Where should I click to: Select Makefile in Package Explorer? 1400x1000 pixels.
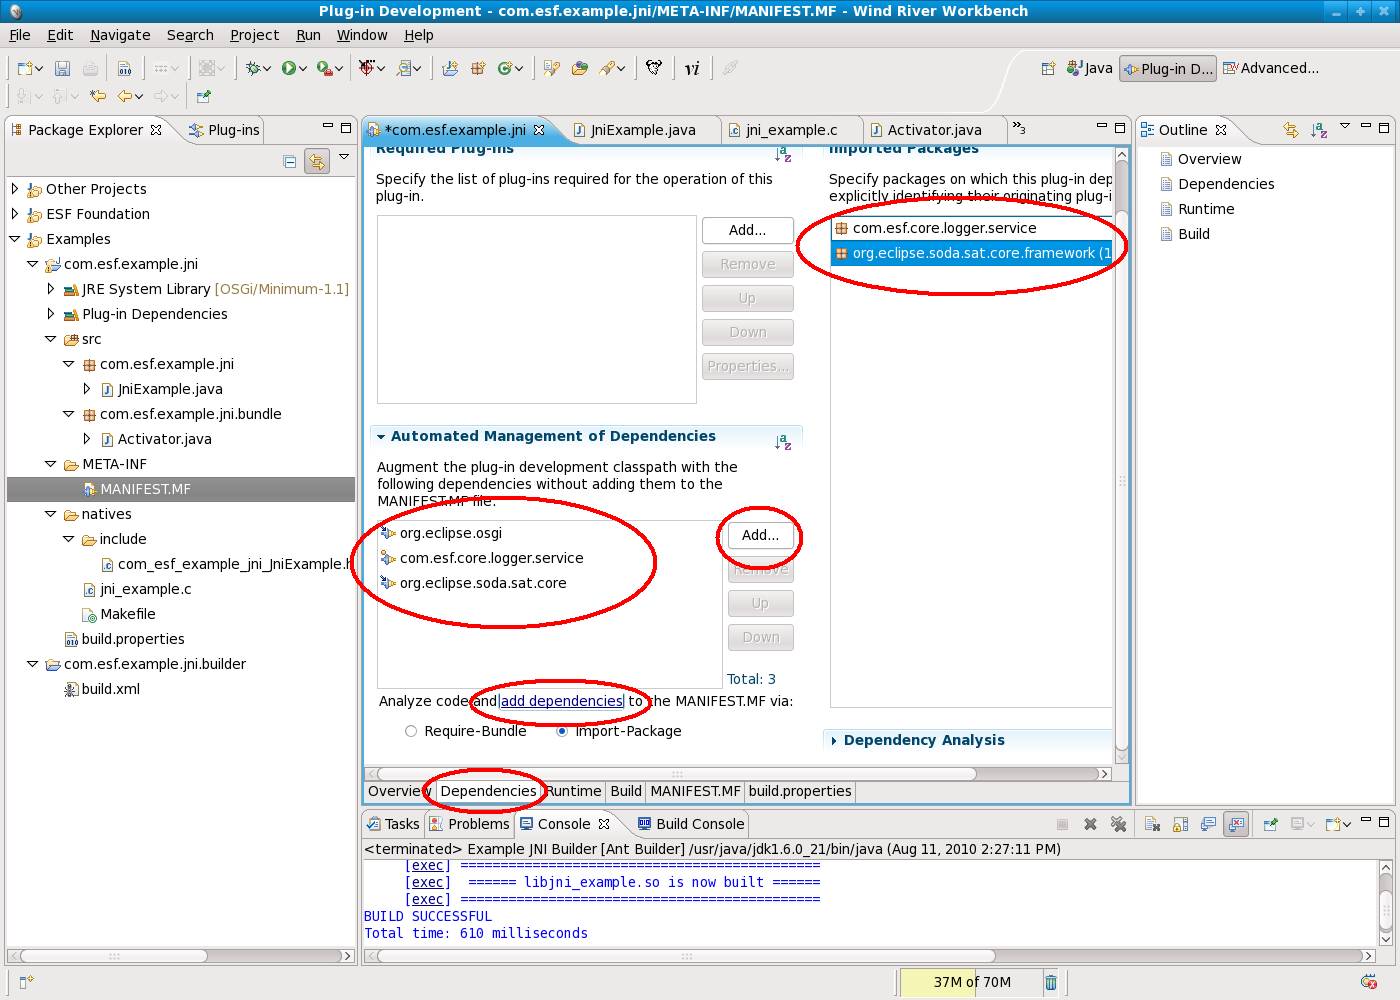pos(119,614)
